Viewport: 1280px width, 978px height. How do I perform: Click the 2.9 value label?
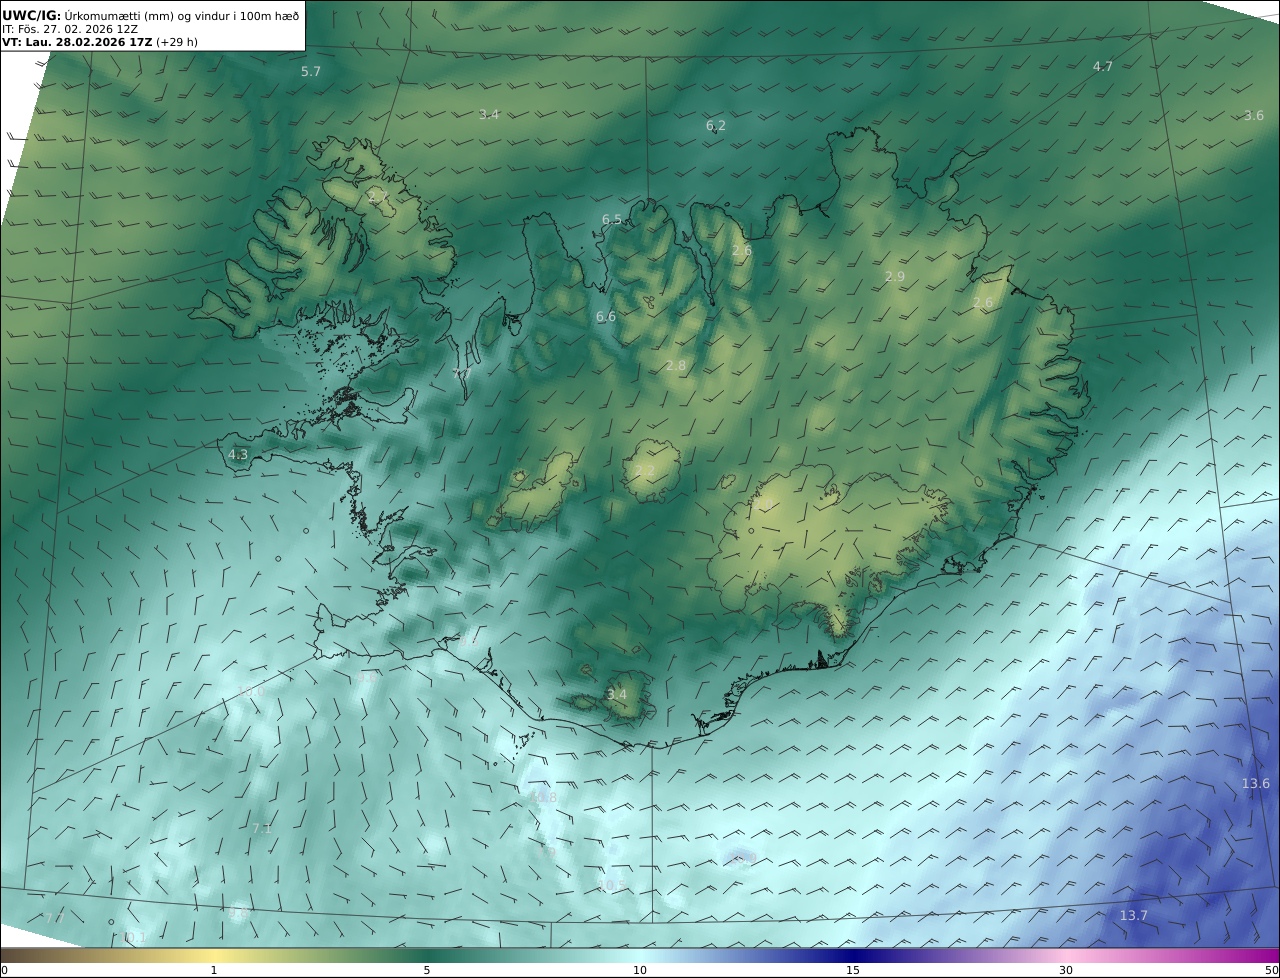click(895, 277)
